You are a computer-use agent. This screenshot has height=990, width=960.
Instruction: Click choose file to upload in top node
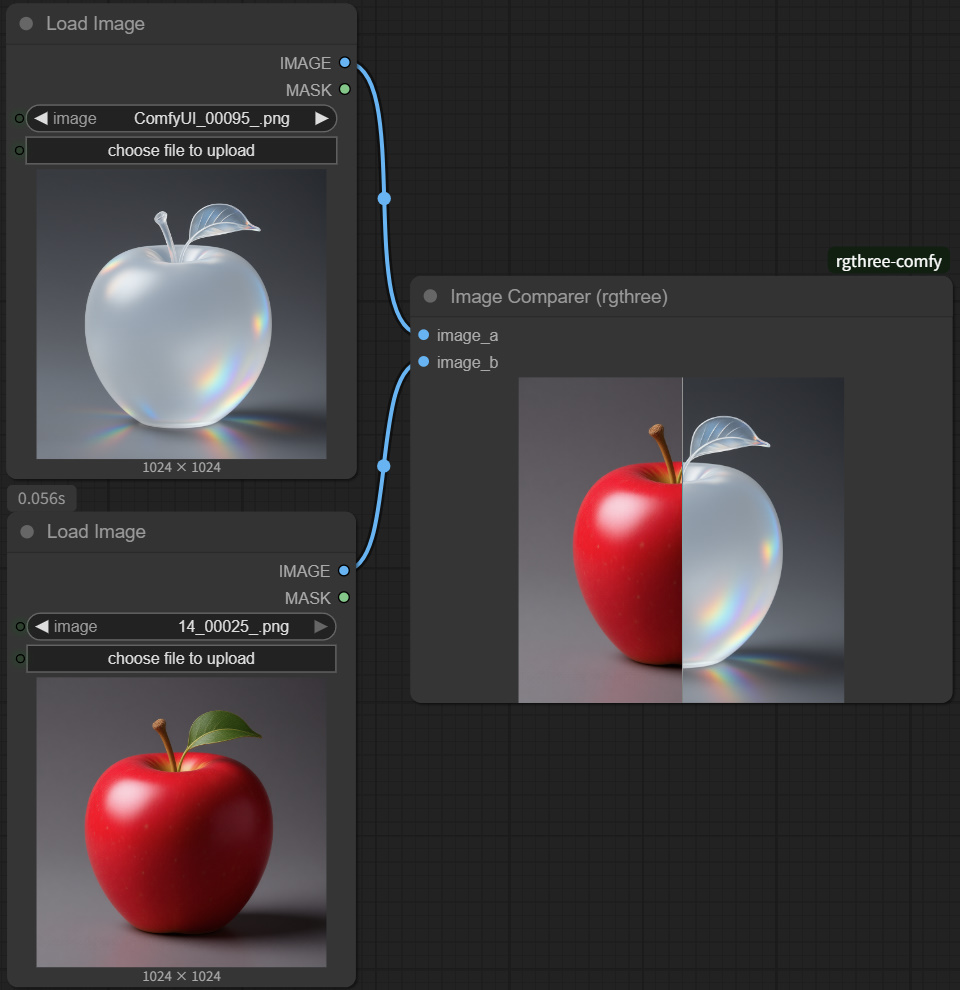[x=181, y=150]
